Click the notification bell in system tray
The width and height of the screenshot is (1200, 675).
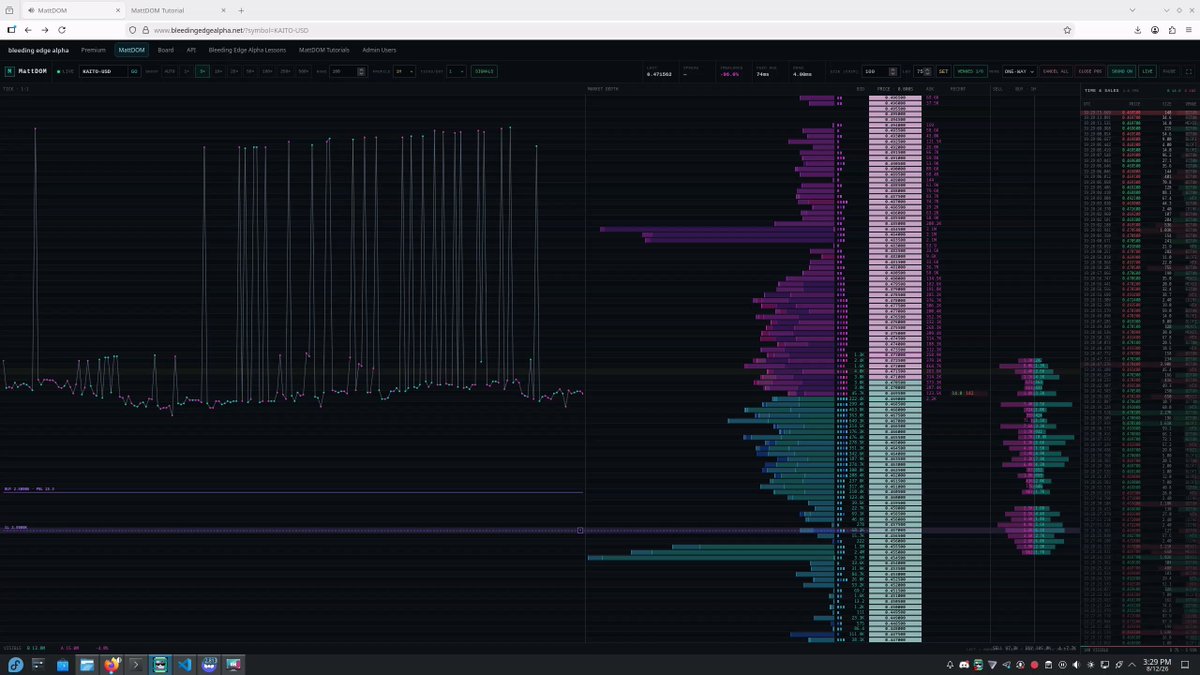[x=950, y=665]
